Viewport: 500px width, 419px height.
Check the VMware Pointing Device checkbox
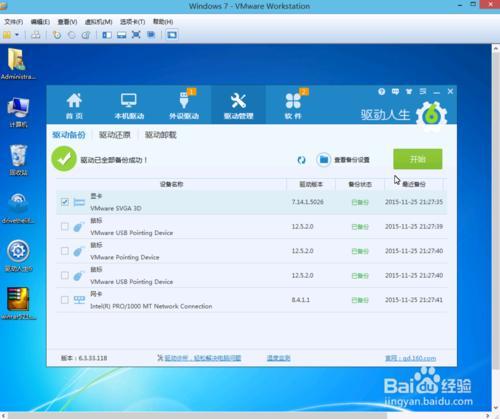pos(65,251)
